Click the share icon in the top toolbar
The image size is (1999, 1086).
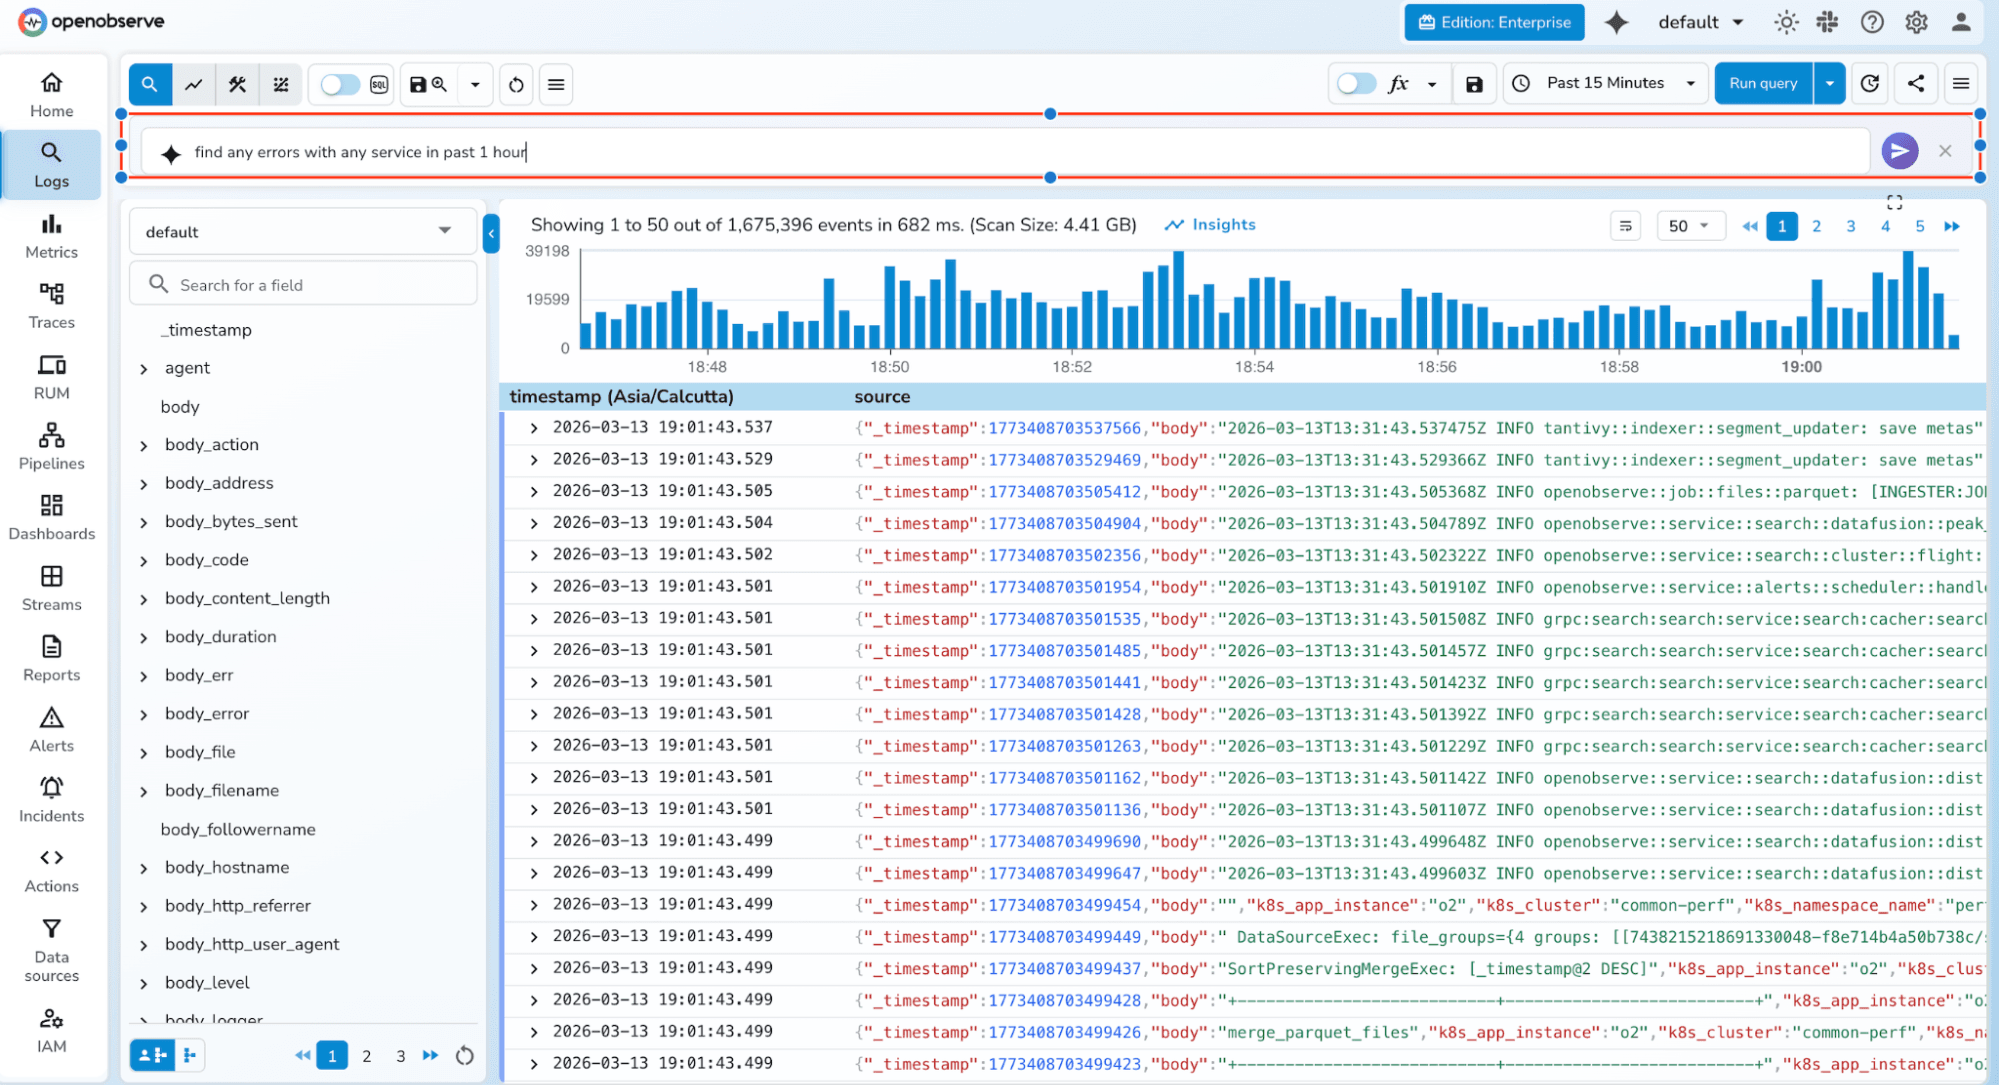(1915, 83)
